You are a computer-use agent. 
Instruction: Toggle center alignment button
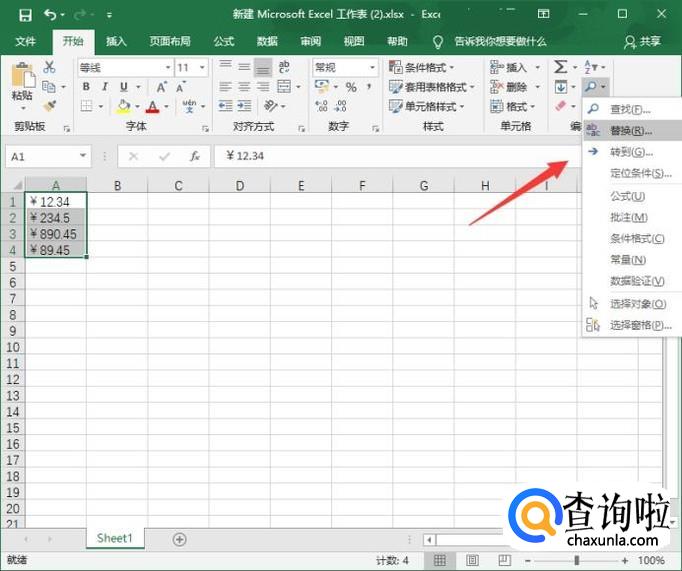point(244,87)
